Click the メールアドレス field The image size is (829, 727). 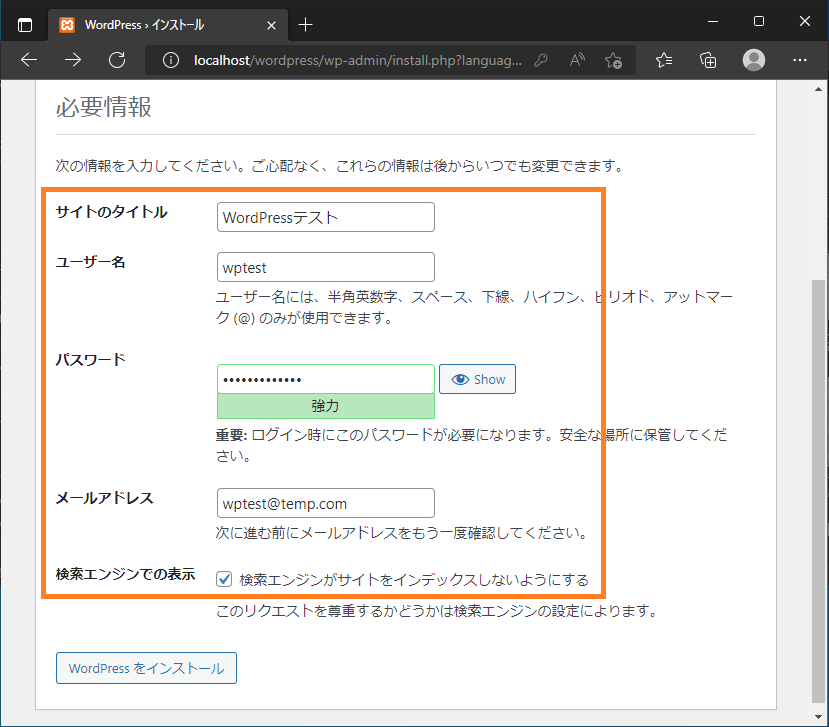(326, 503)
